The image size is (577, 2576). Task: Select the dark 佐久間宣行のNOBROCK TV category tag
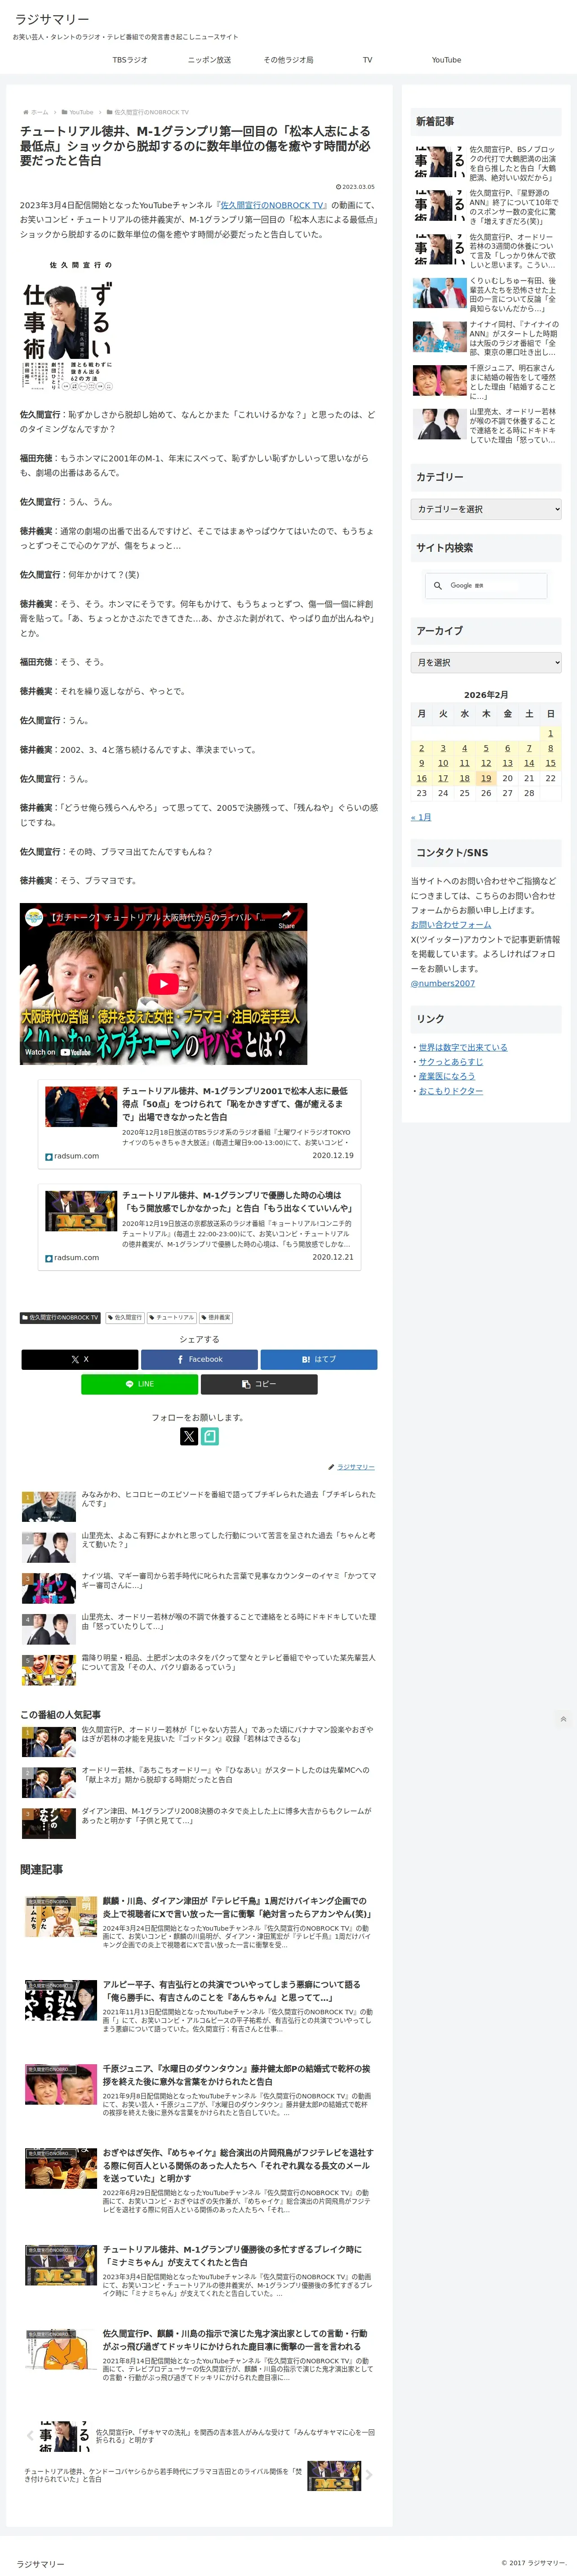61,1318
